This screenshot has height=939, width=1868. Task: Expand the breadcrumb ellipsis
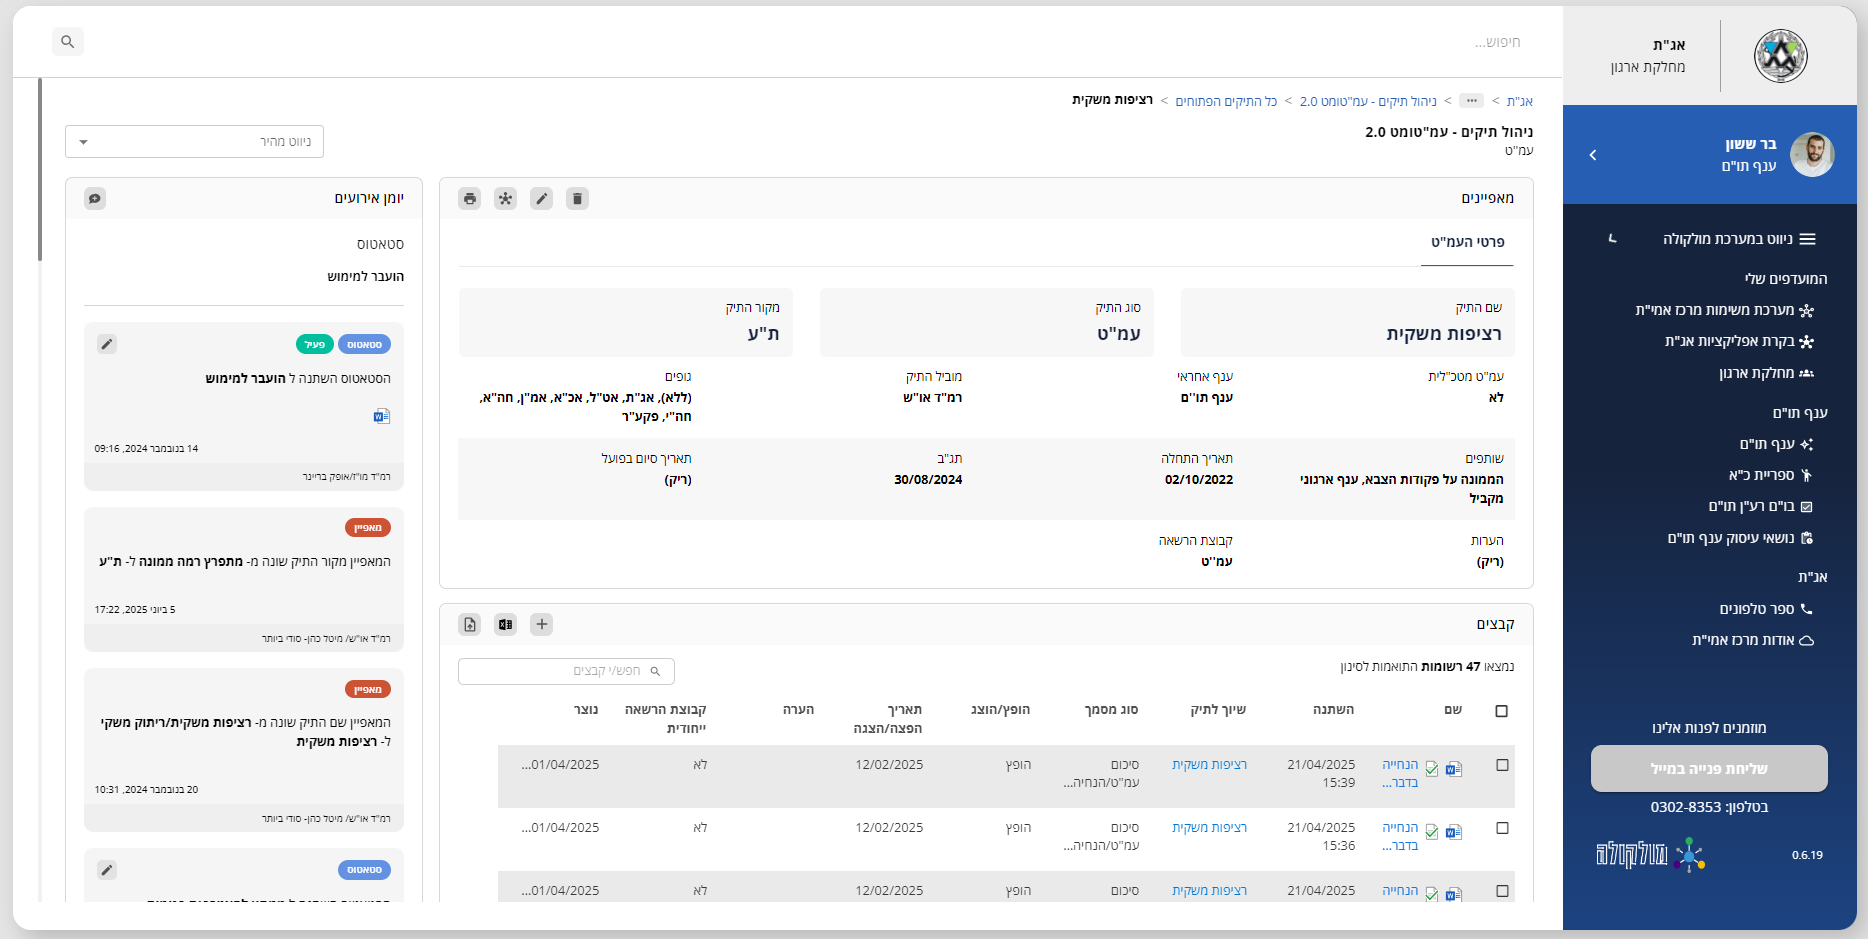point(1471,101)
